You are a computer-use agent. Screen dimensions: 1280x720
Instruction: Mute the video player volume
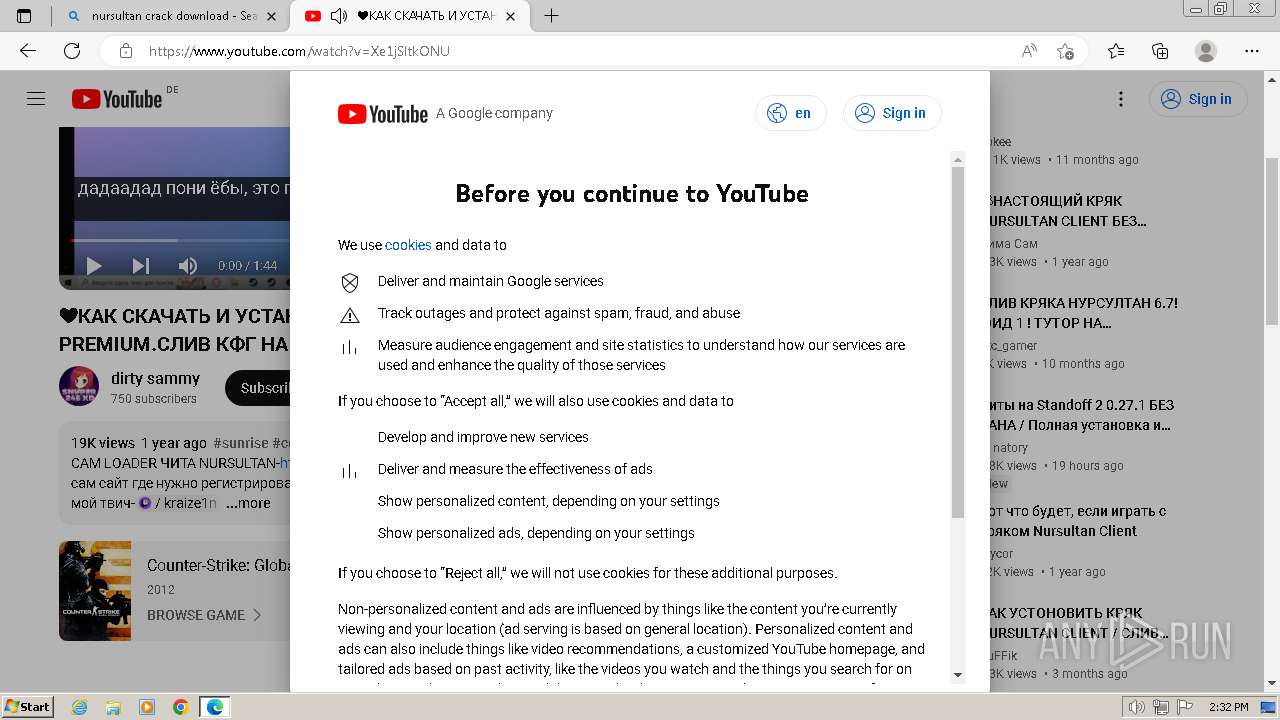188,265
